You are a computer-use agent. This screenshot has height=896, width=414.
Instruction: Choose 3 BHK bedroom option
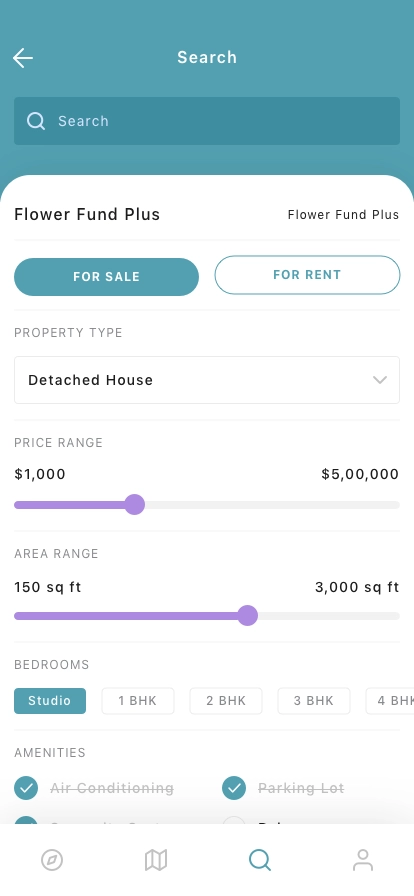click(x=314, y=701)
